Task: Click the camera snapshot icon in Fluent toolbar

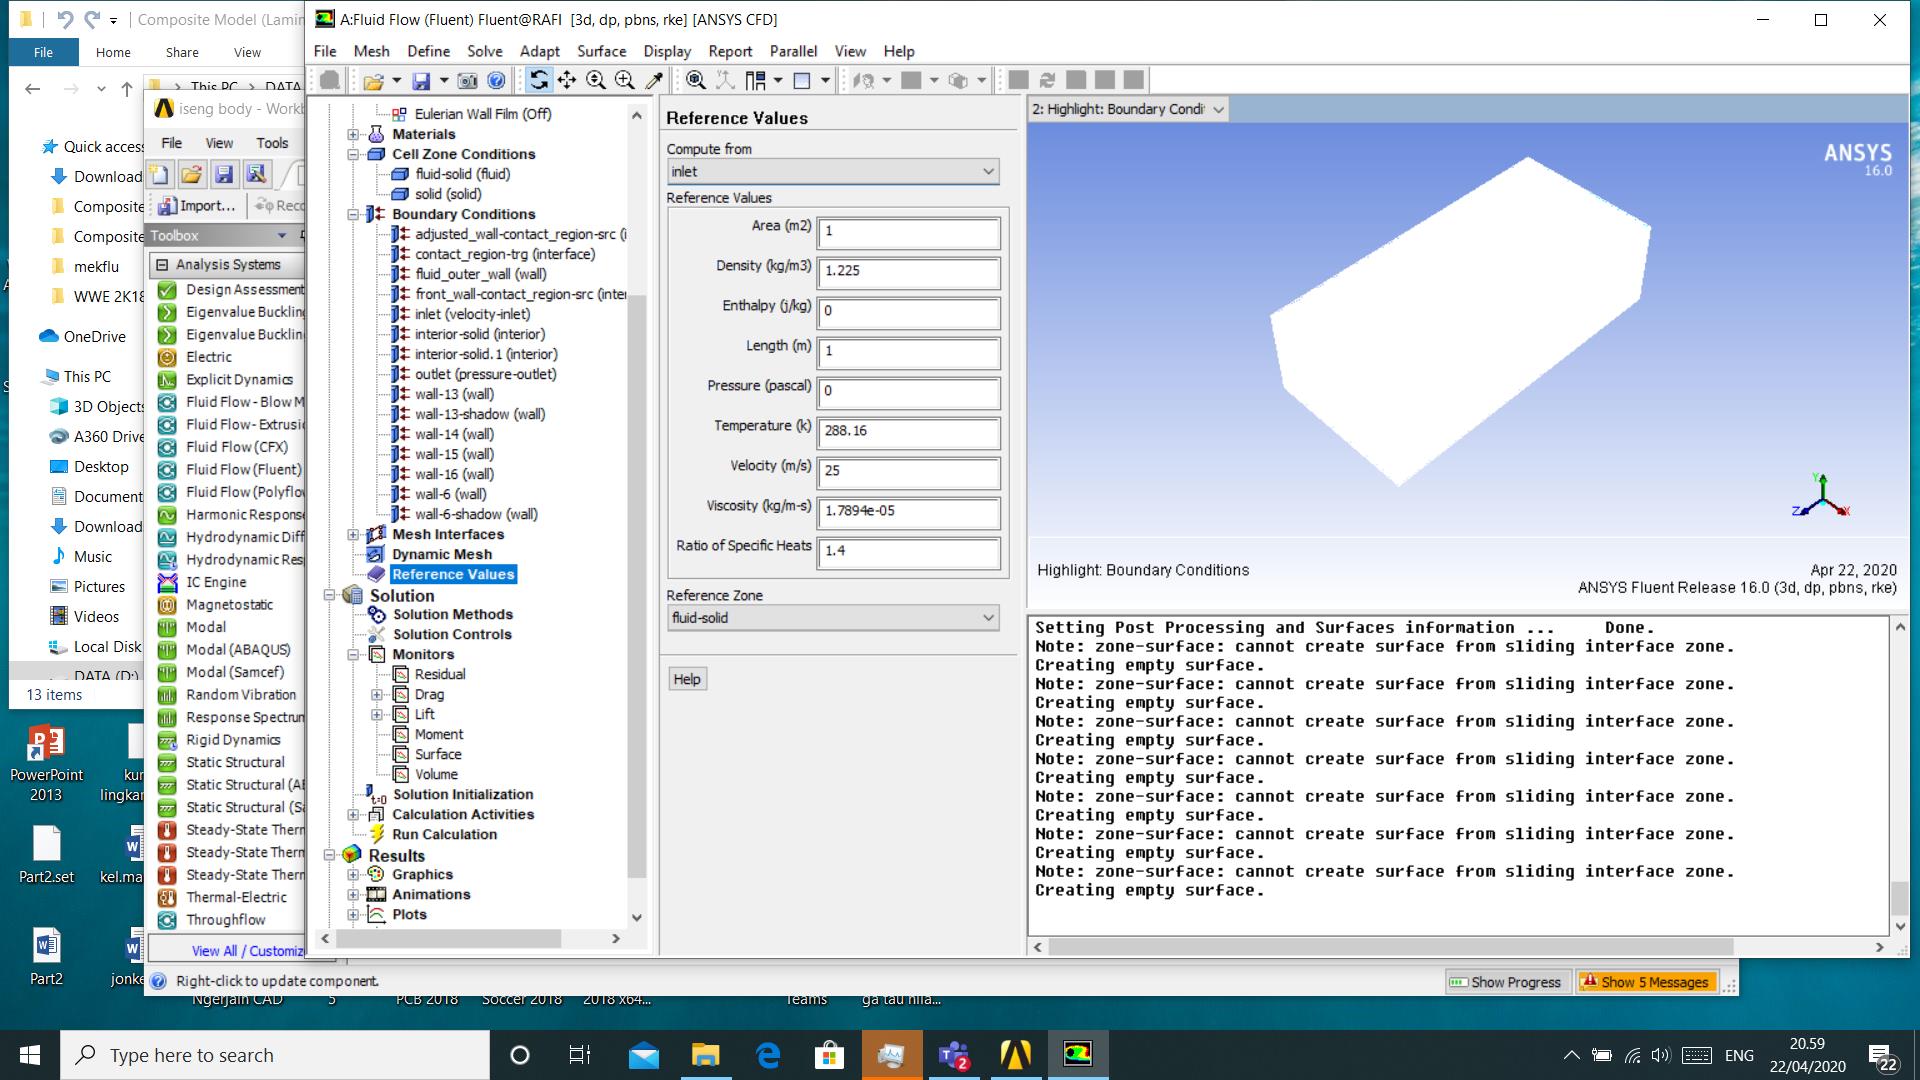Action: [x=466, y=80]
